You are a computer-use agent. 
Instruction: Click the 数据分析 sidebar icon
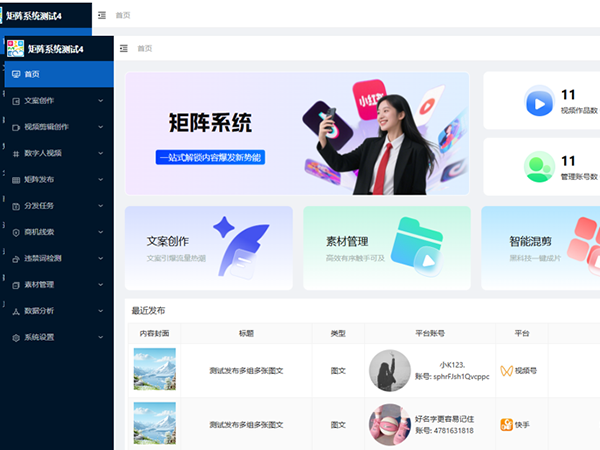[x=15, y=311]
